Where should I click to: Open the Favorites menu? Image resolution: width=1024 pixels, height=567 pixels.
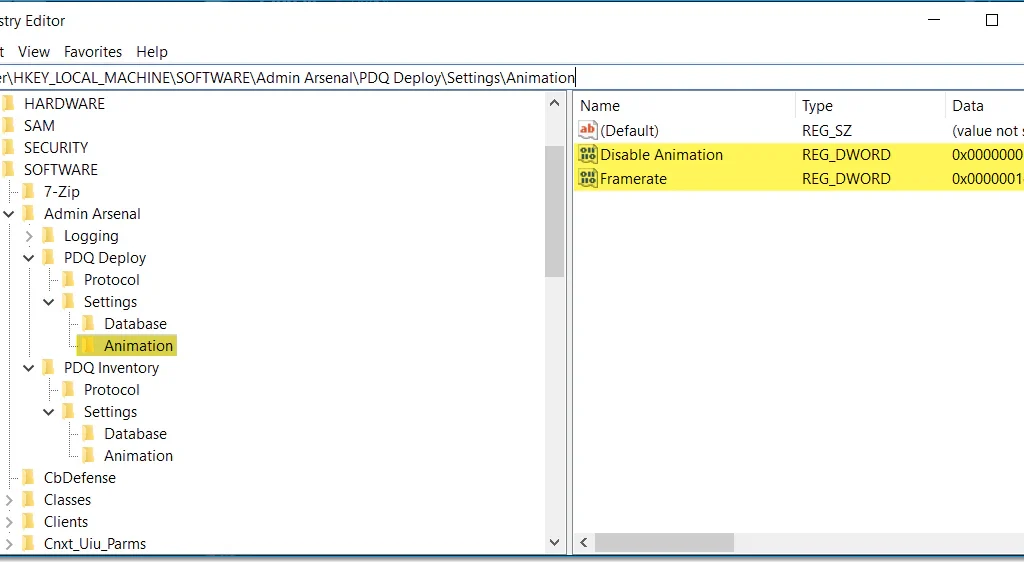(x=93, y=52)
